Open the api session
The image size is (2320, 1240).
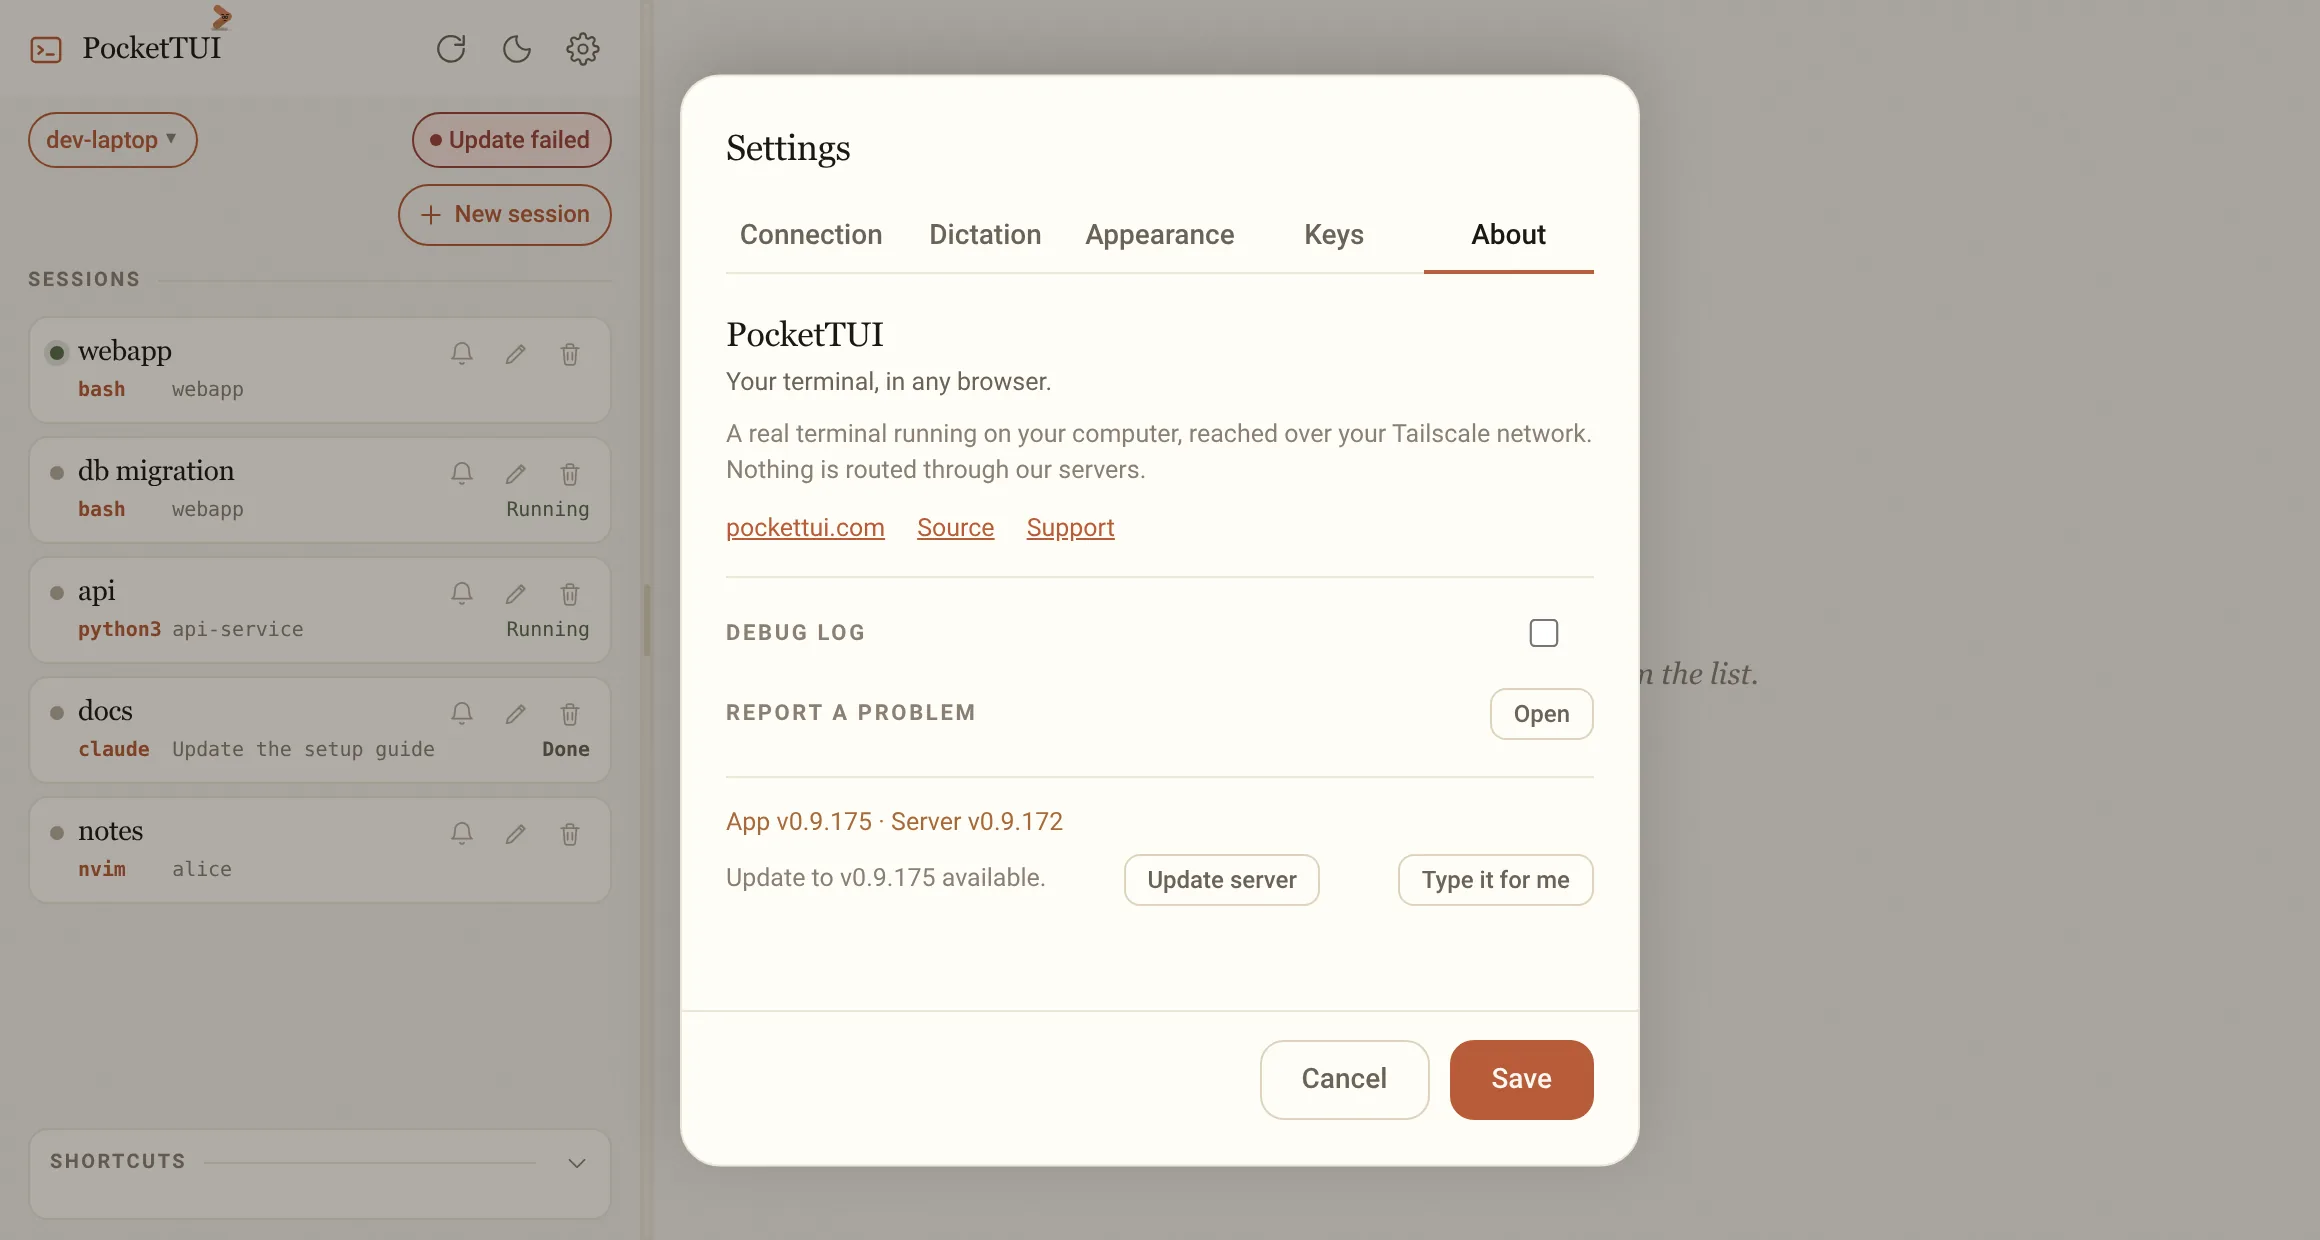pyautogui.click(x=320, y=610)
